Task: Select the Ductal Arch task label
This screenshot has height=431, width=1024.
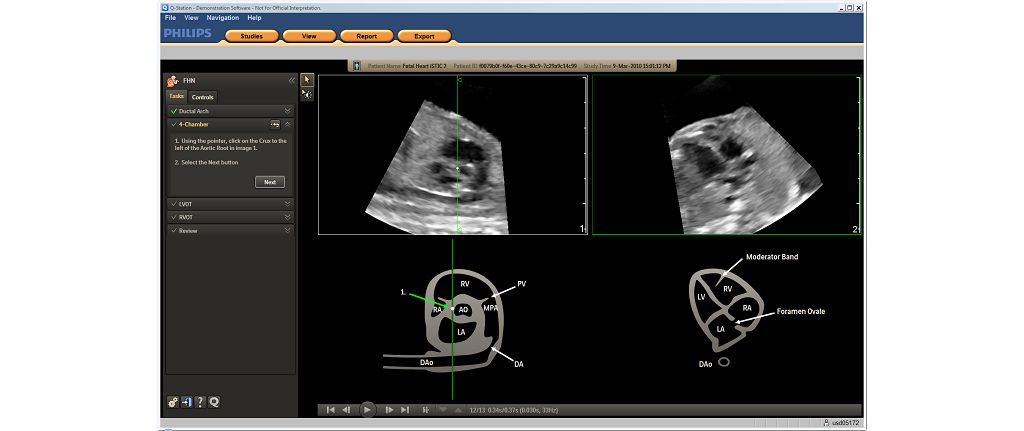Action: 194,112
